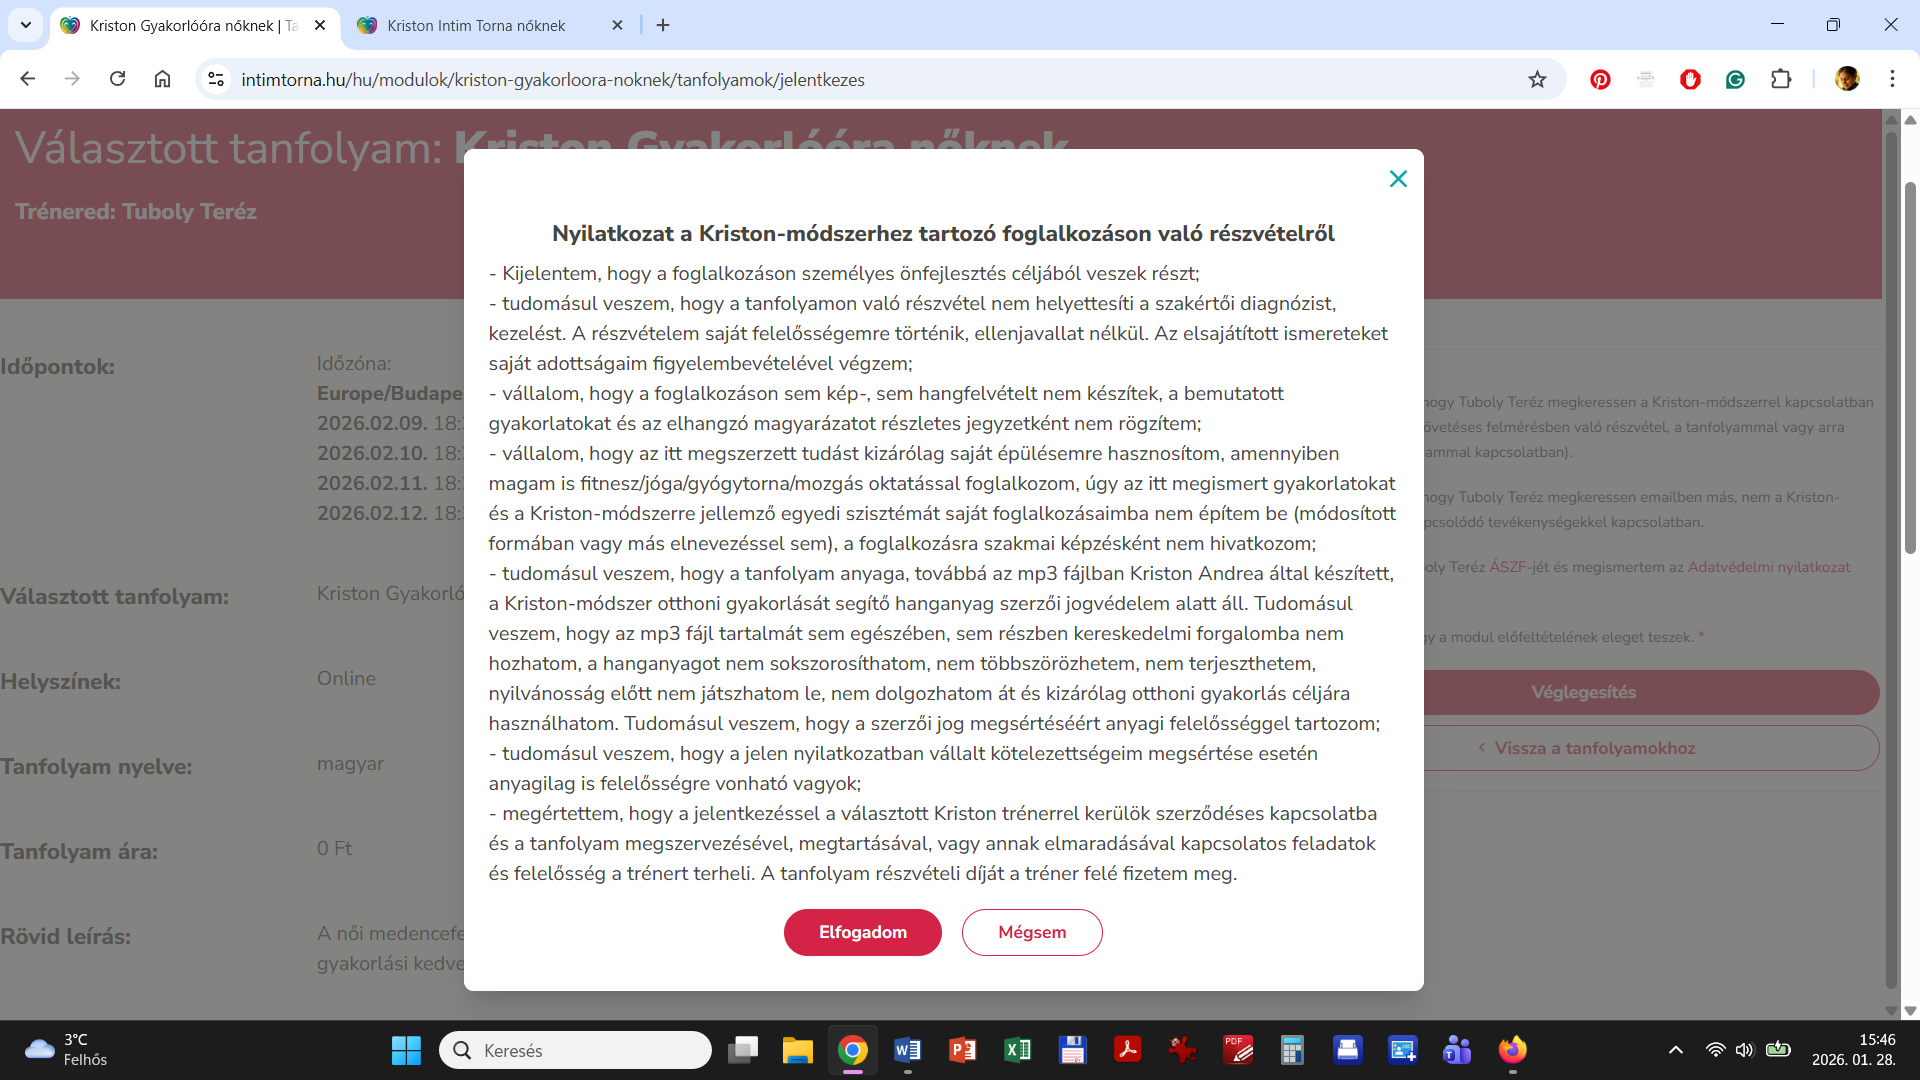
Task: Close the declaration dialog with X icon
Action: (x=1398, y=179)
